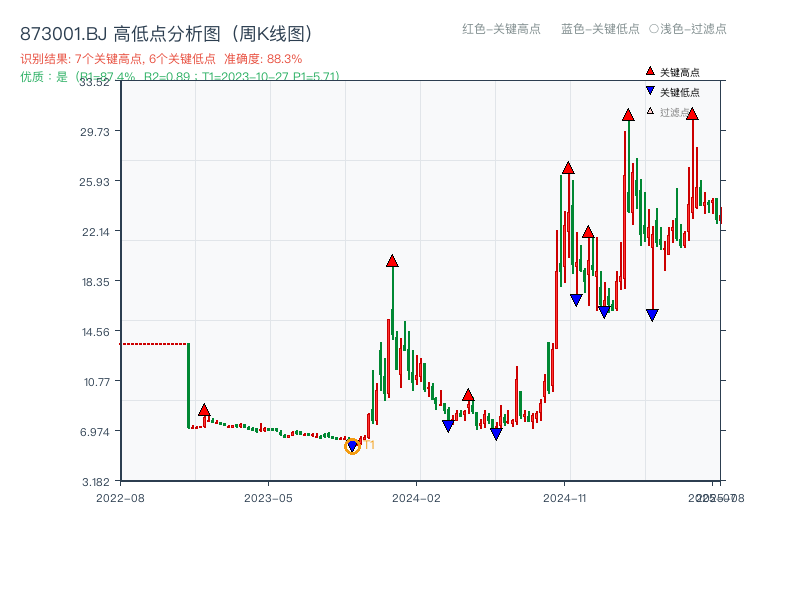The width and height of the screenshot is (800, 600).
Task: Click the red marker above the 2023-01 peak
Action: 205,408
